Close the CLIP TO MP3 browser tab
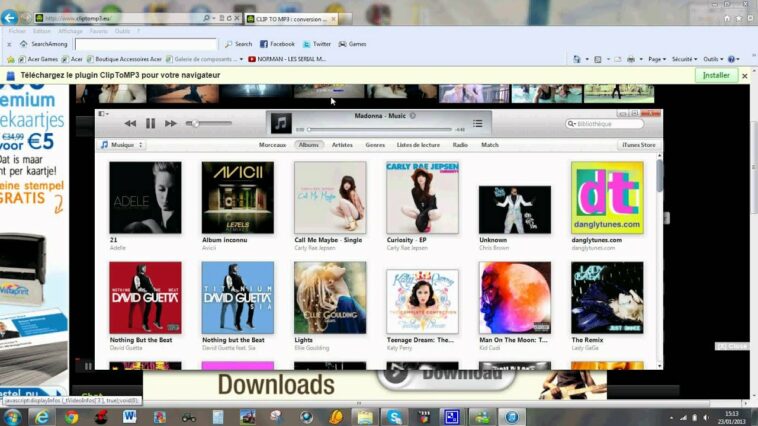The height and width of the screenshot is (426, 758). coord(333,19)
